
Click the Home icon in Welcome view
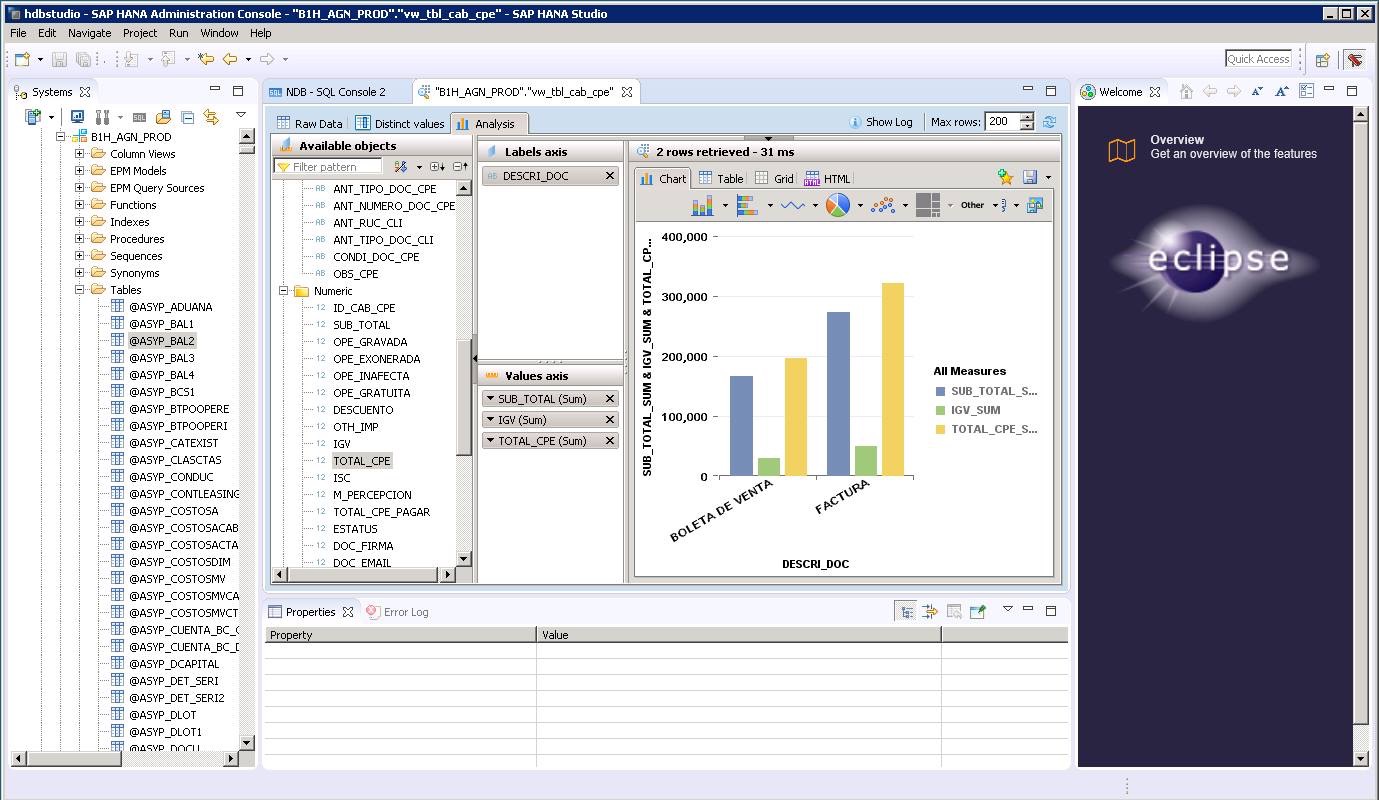tap(1186, 91)
